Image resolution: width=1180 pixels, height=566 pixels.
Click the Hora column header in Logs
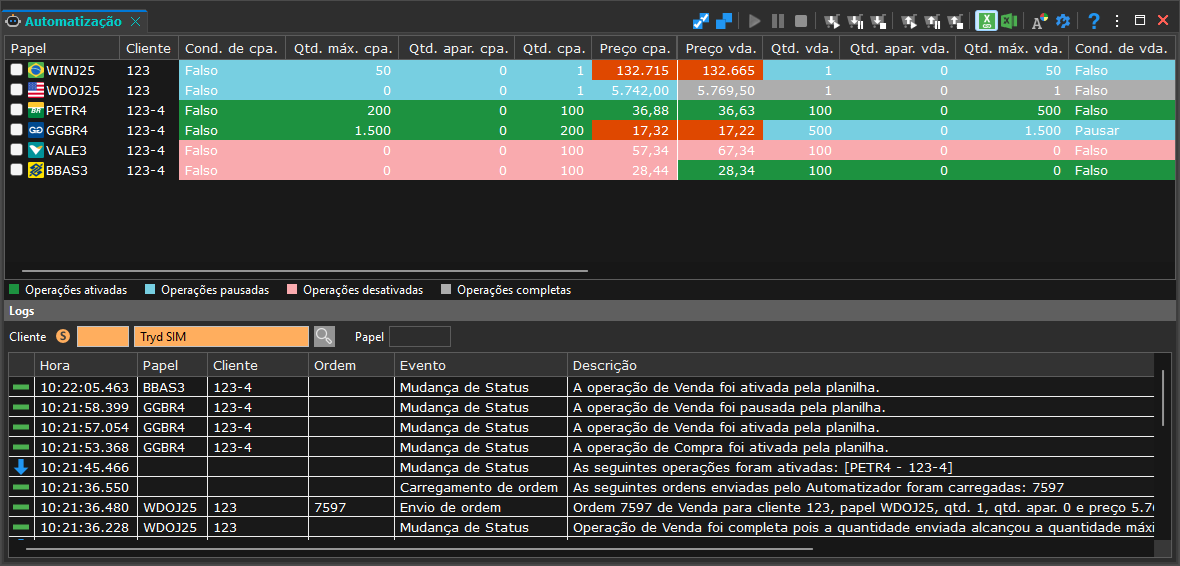86,366
